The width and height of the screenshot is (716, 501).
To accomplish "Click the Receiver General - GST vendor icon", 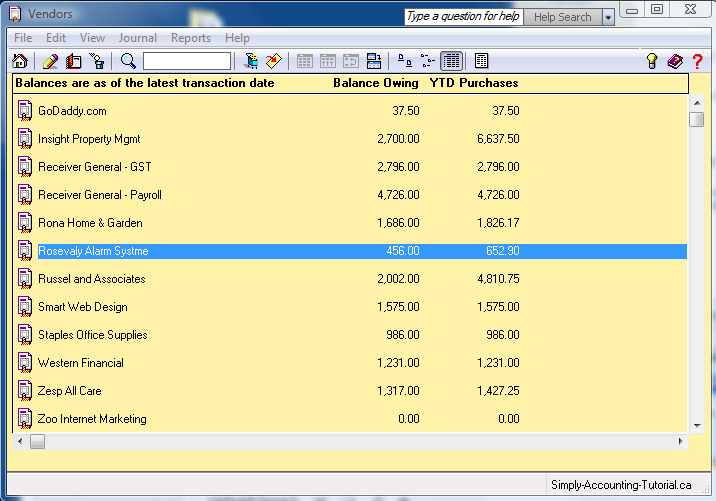I will click(x=25, y=167).
